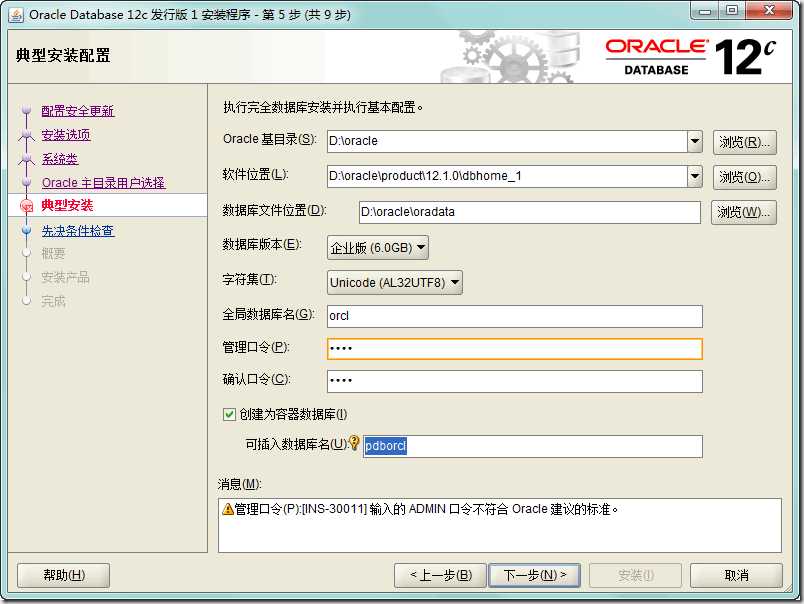804x604 pixels.
Task: Go to the 系统类 step
Action: pos(59,159)
